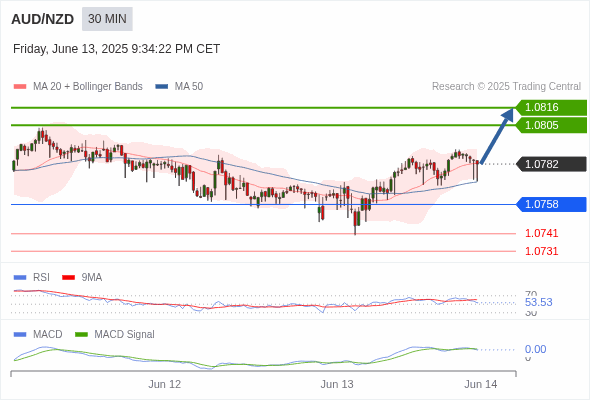Image resolution: width=590 pixels, height=400 pixels.
Task: Click the MACD Signal green legend swatch
Action: [81, 335]
